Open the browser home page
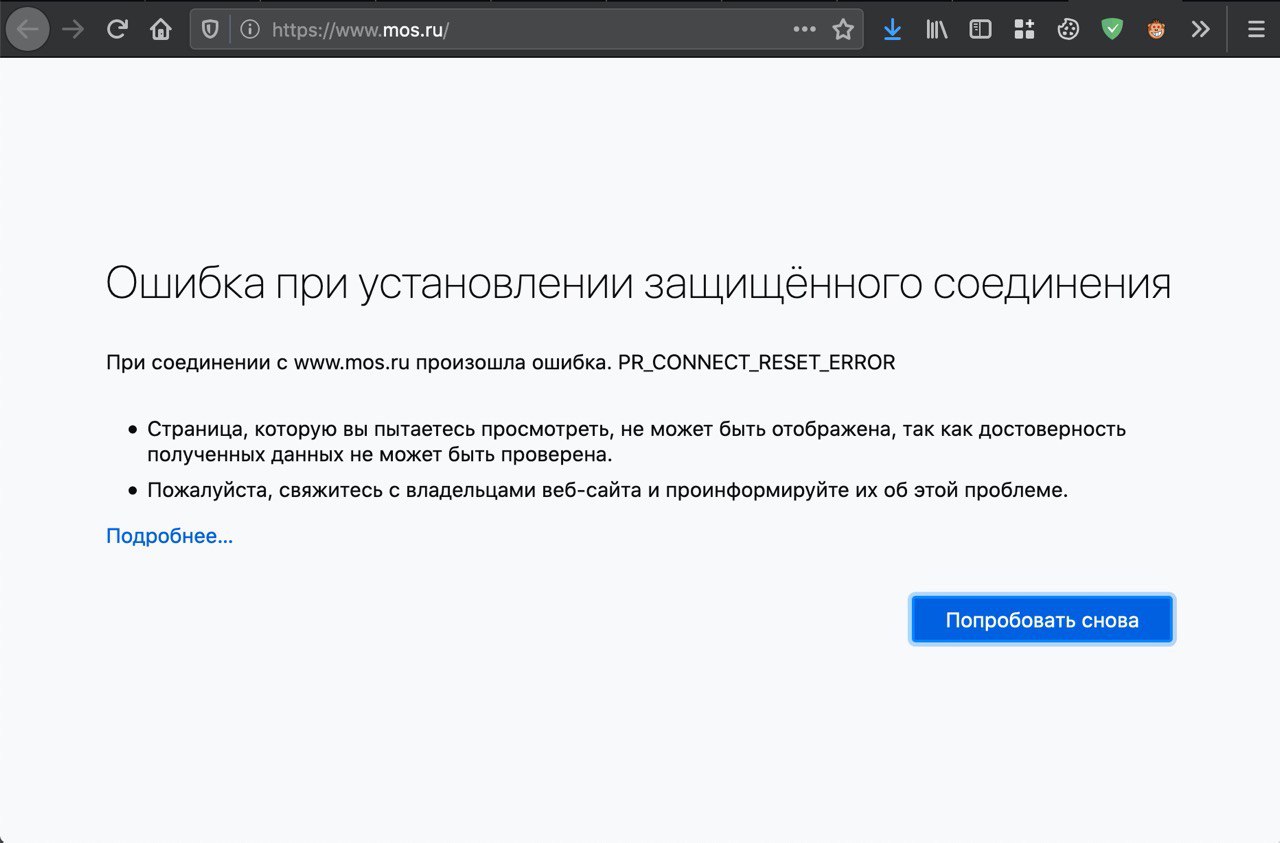This screenshot has height=843, width=1280. pyautogui.click(x=161, y=29)
